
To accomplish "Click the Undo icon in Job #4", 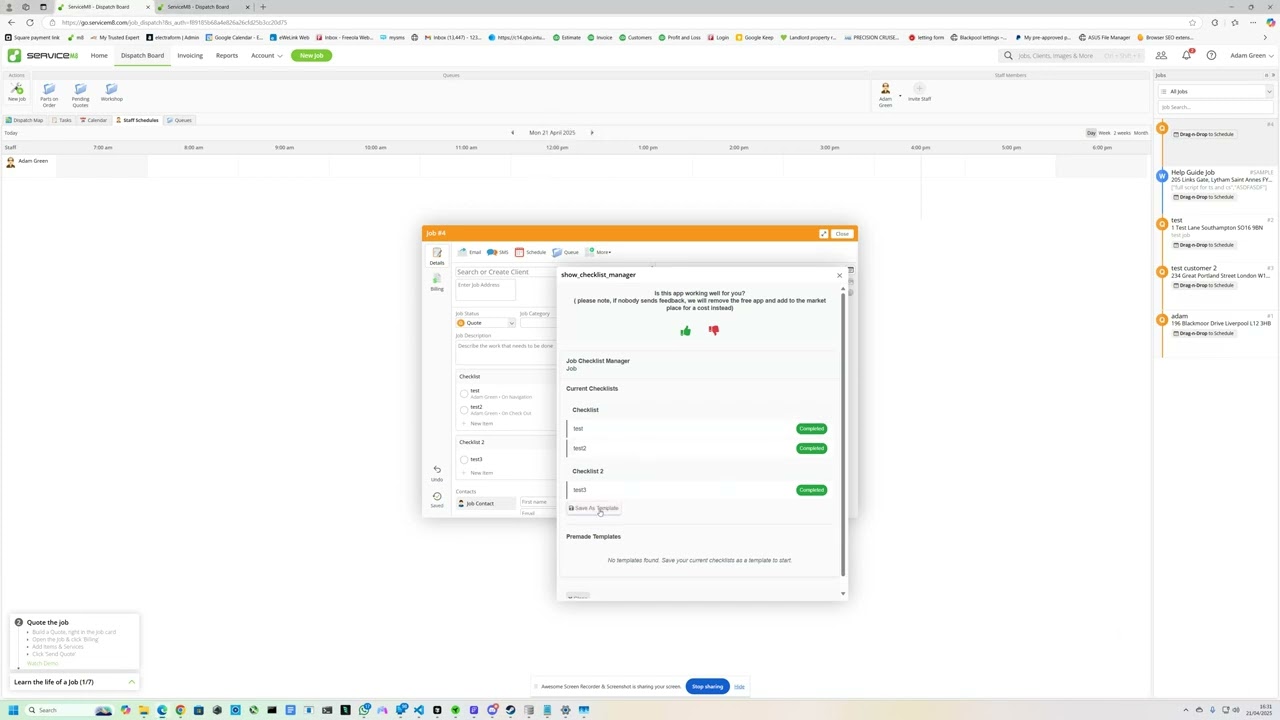I will pos(437,472).
